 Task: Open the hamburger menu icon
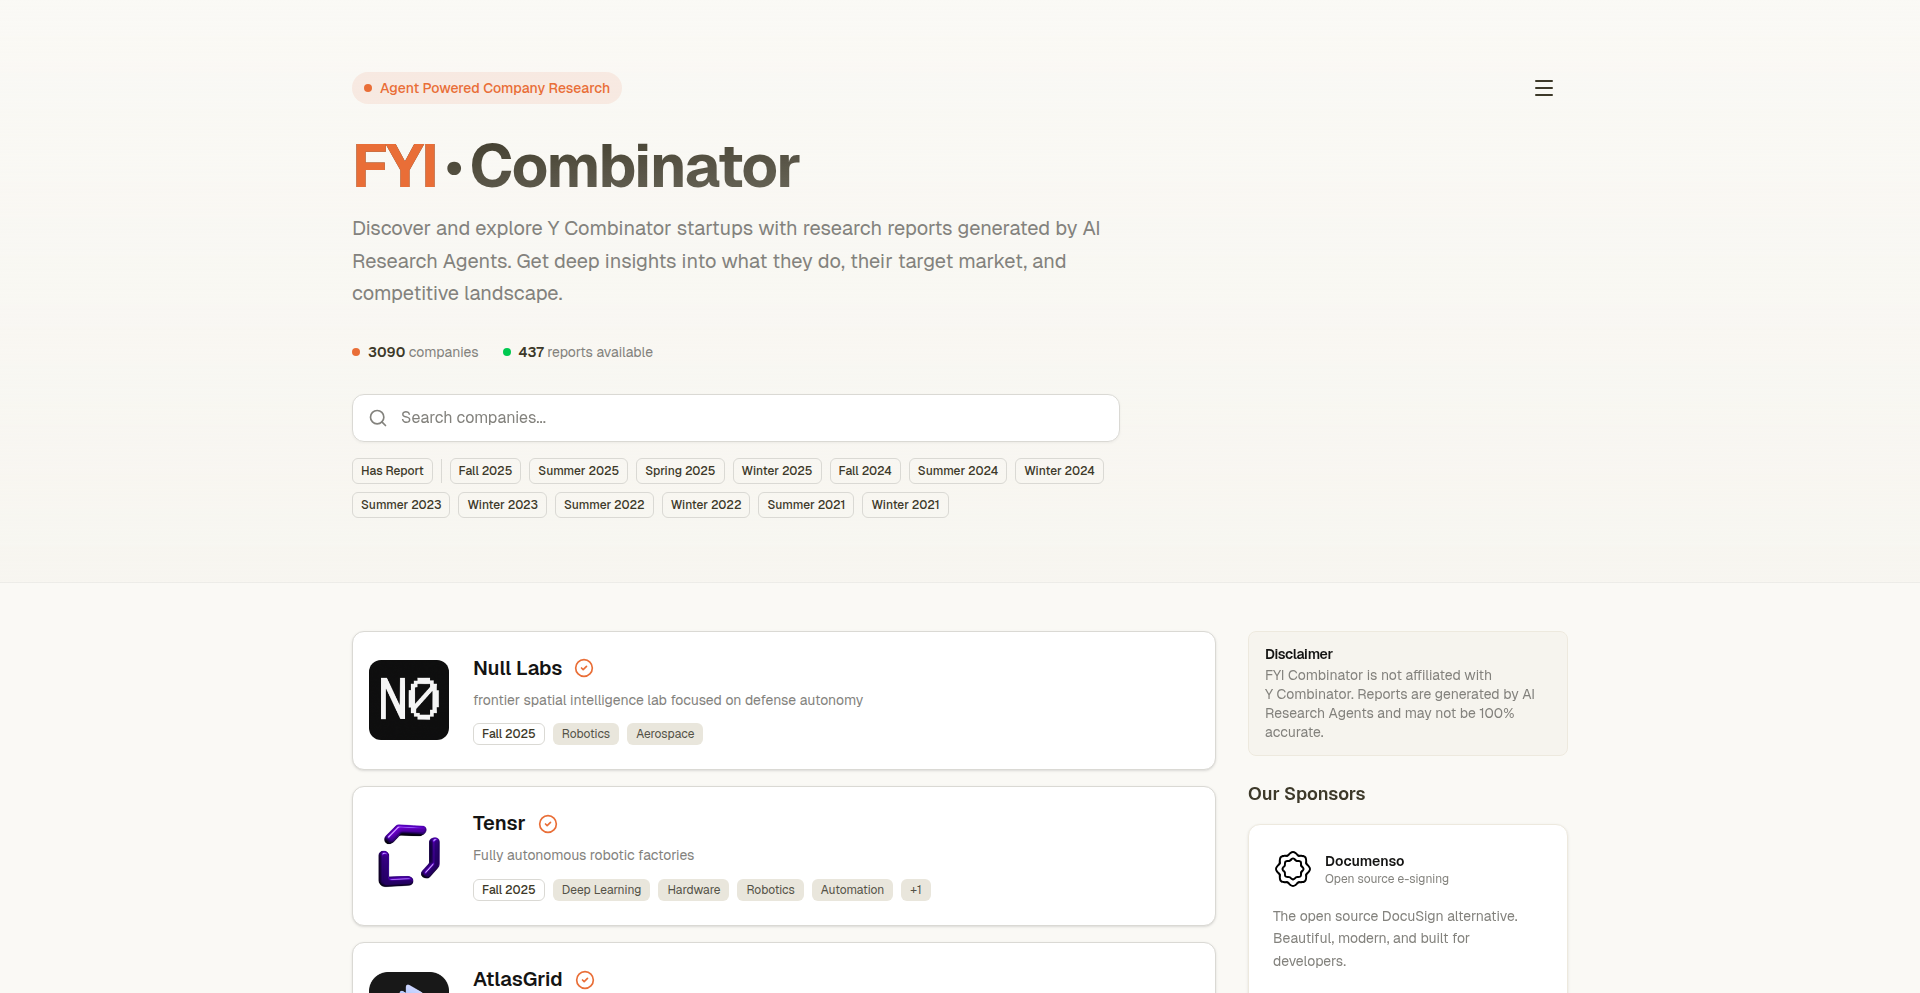click(x=1543, y=88)
